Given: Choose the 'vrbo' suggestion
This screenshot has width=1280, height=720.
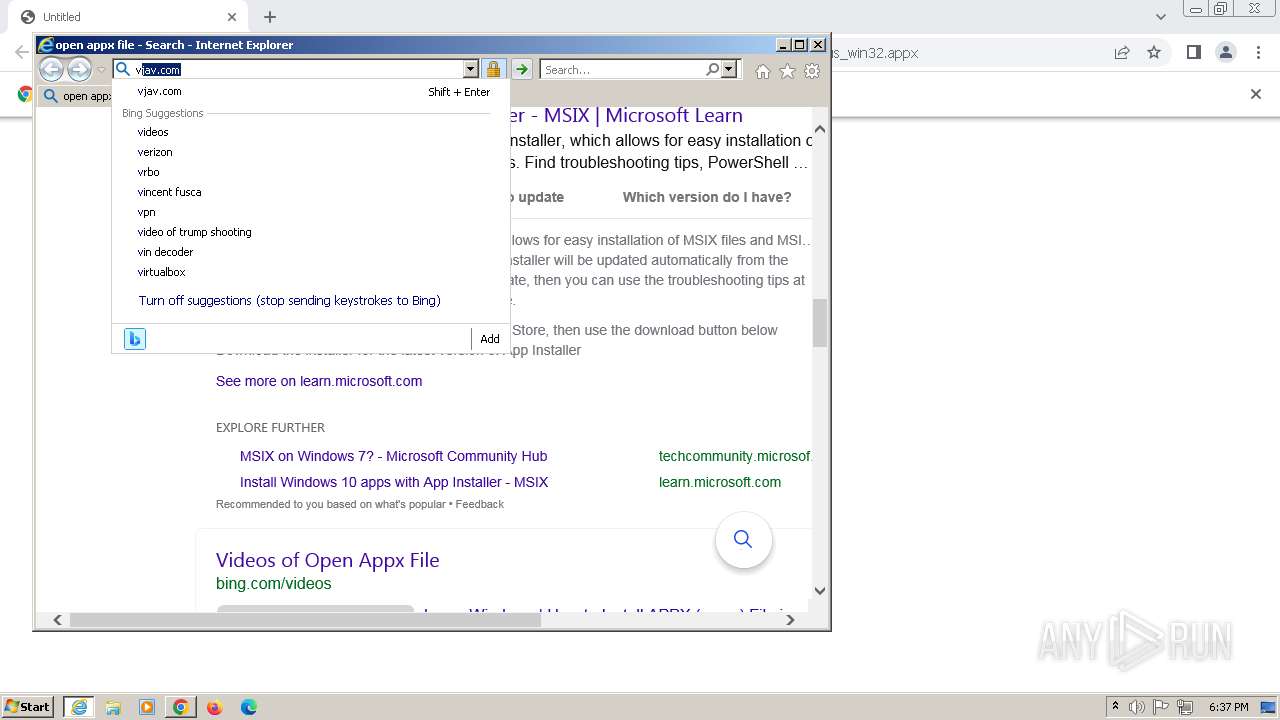Looking at the screenshot, I should 148,172.
